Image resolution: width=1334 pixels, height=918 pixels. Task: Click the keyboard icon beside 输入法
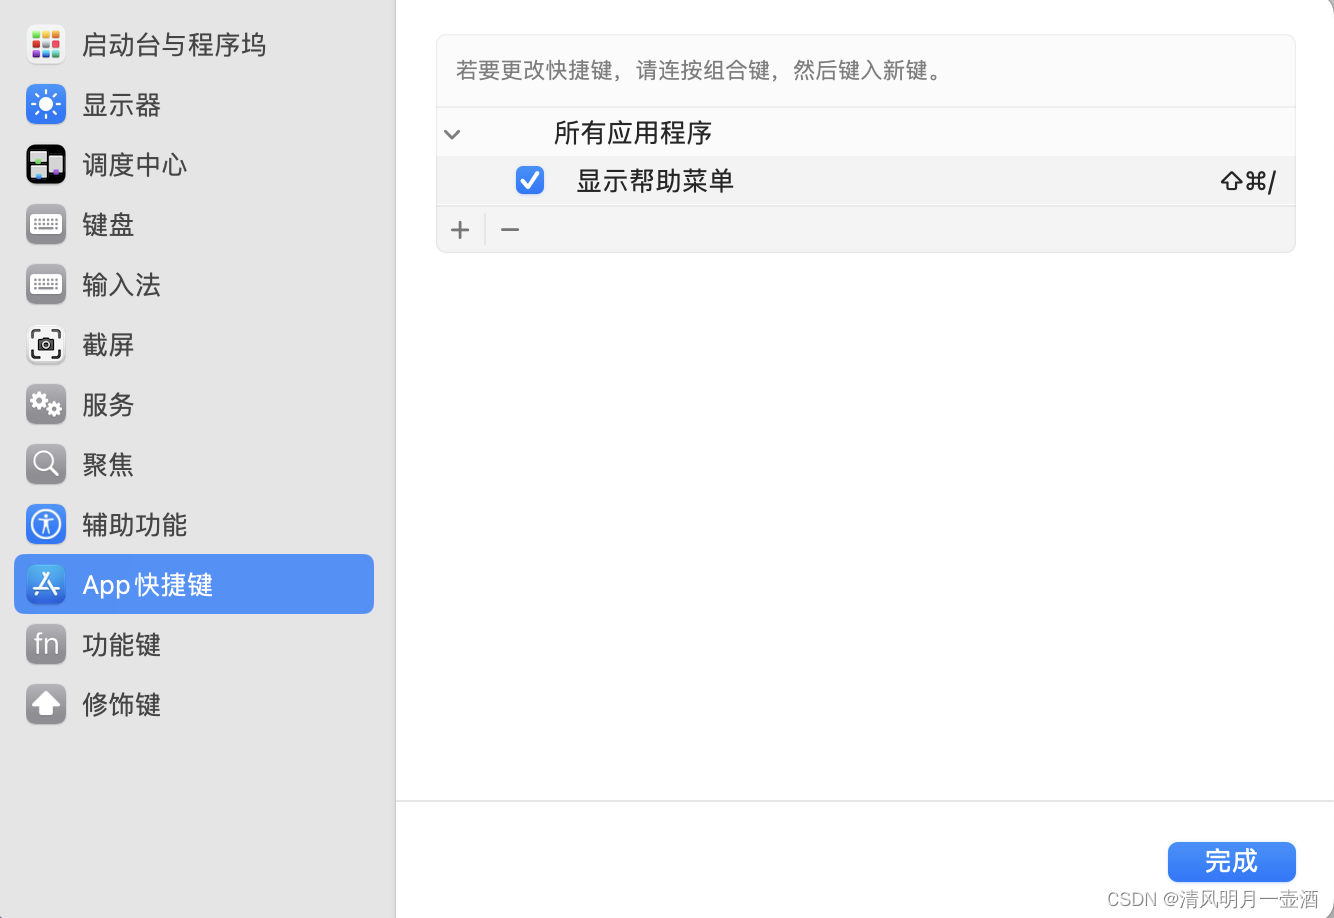[x=46, y=284]
